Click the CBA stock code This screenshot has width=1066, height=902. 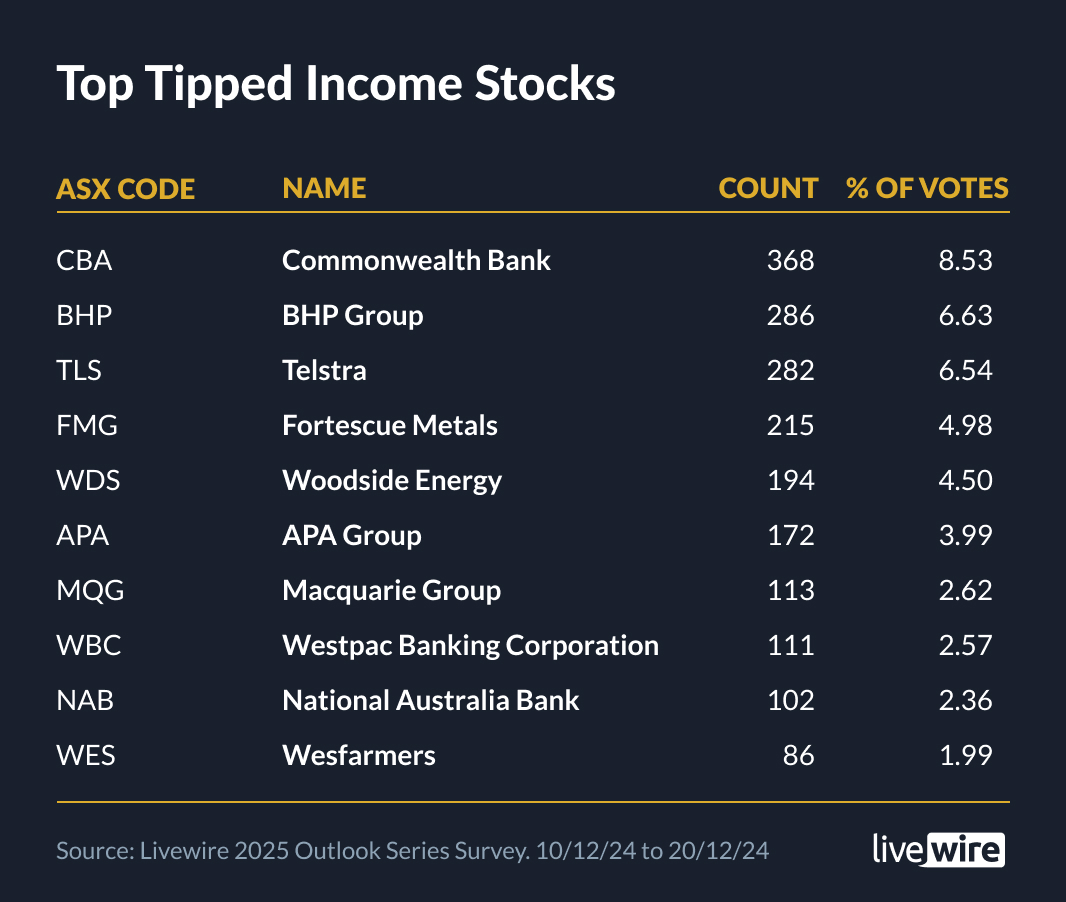(84, 261)
